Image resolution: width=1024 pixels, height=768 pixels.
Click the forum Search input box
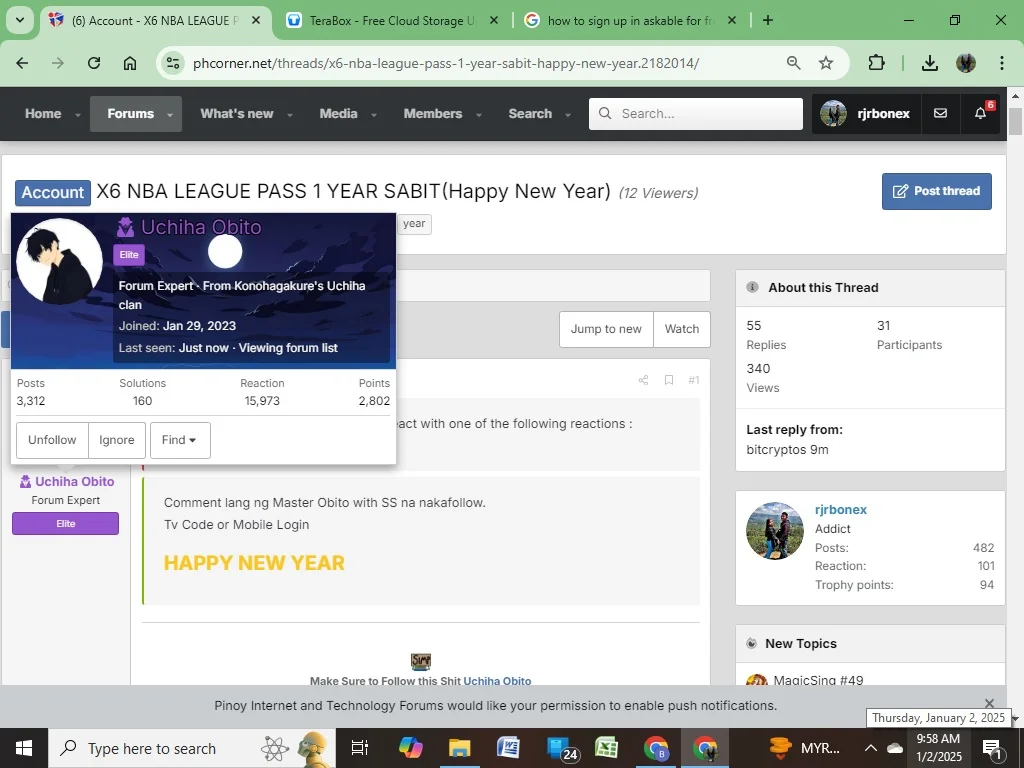[696, 114]
